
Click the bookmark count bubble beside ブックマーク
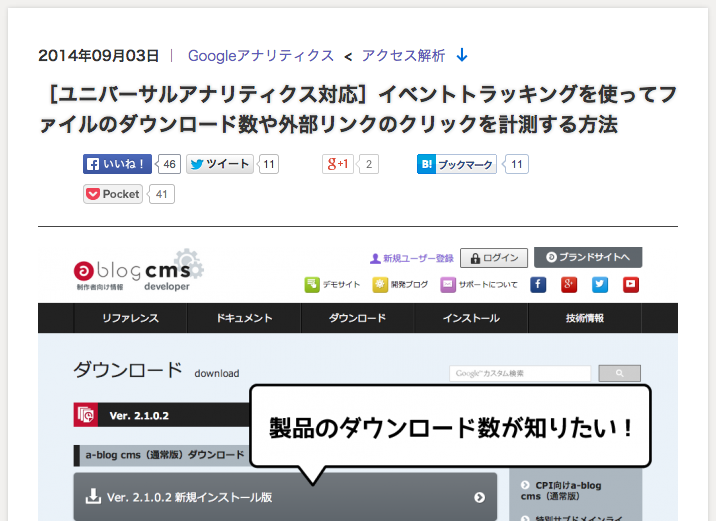(516, 164)
